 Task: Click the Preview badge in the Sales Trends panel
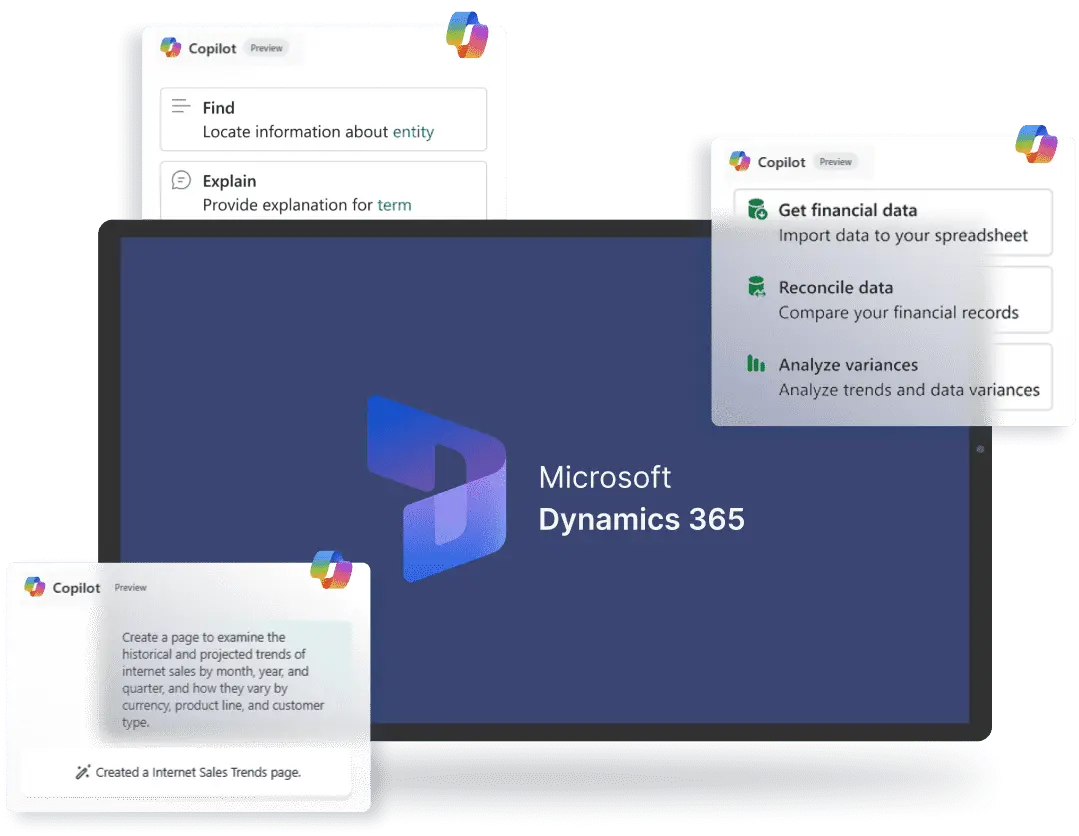click(131, 587)
